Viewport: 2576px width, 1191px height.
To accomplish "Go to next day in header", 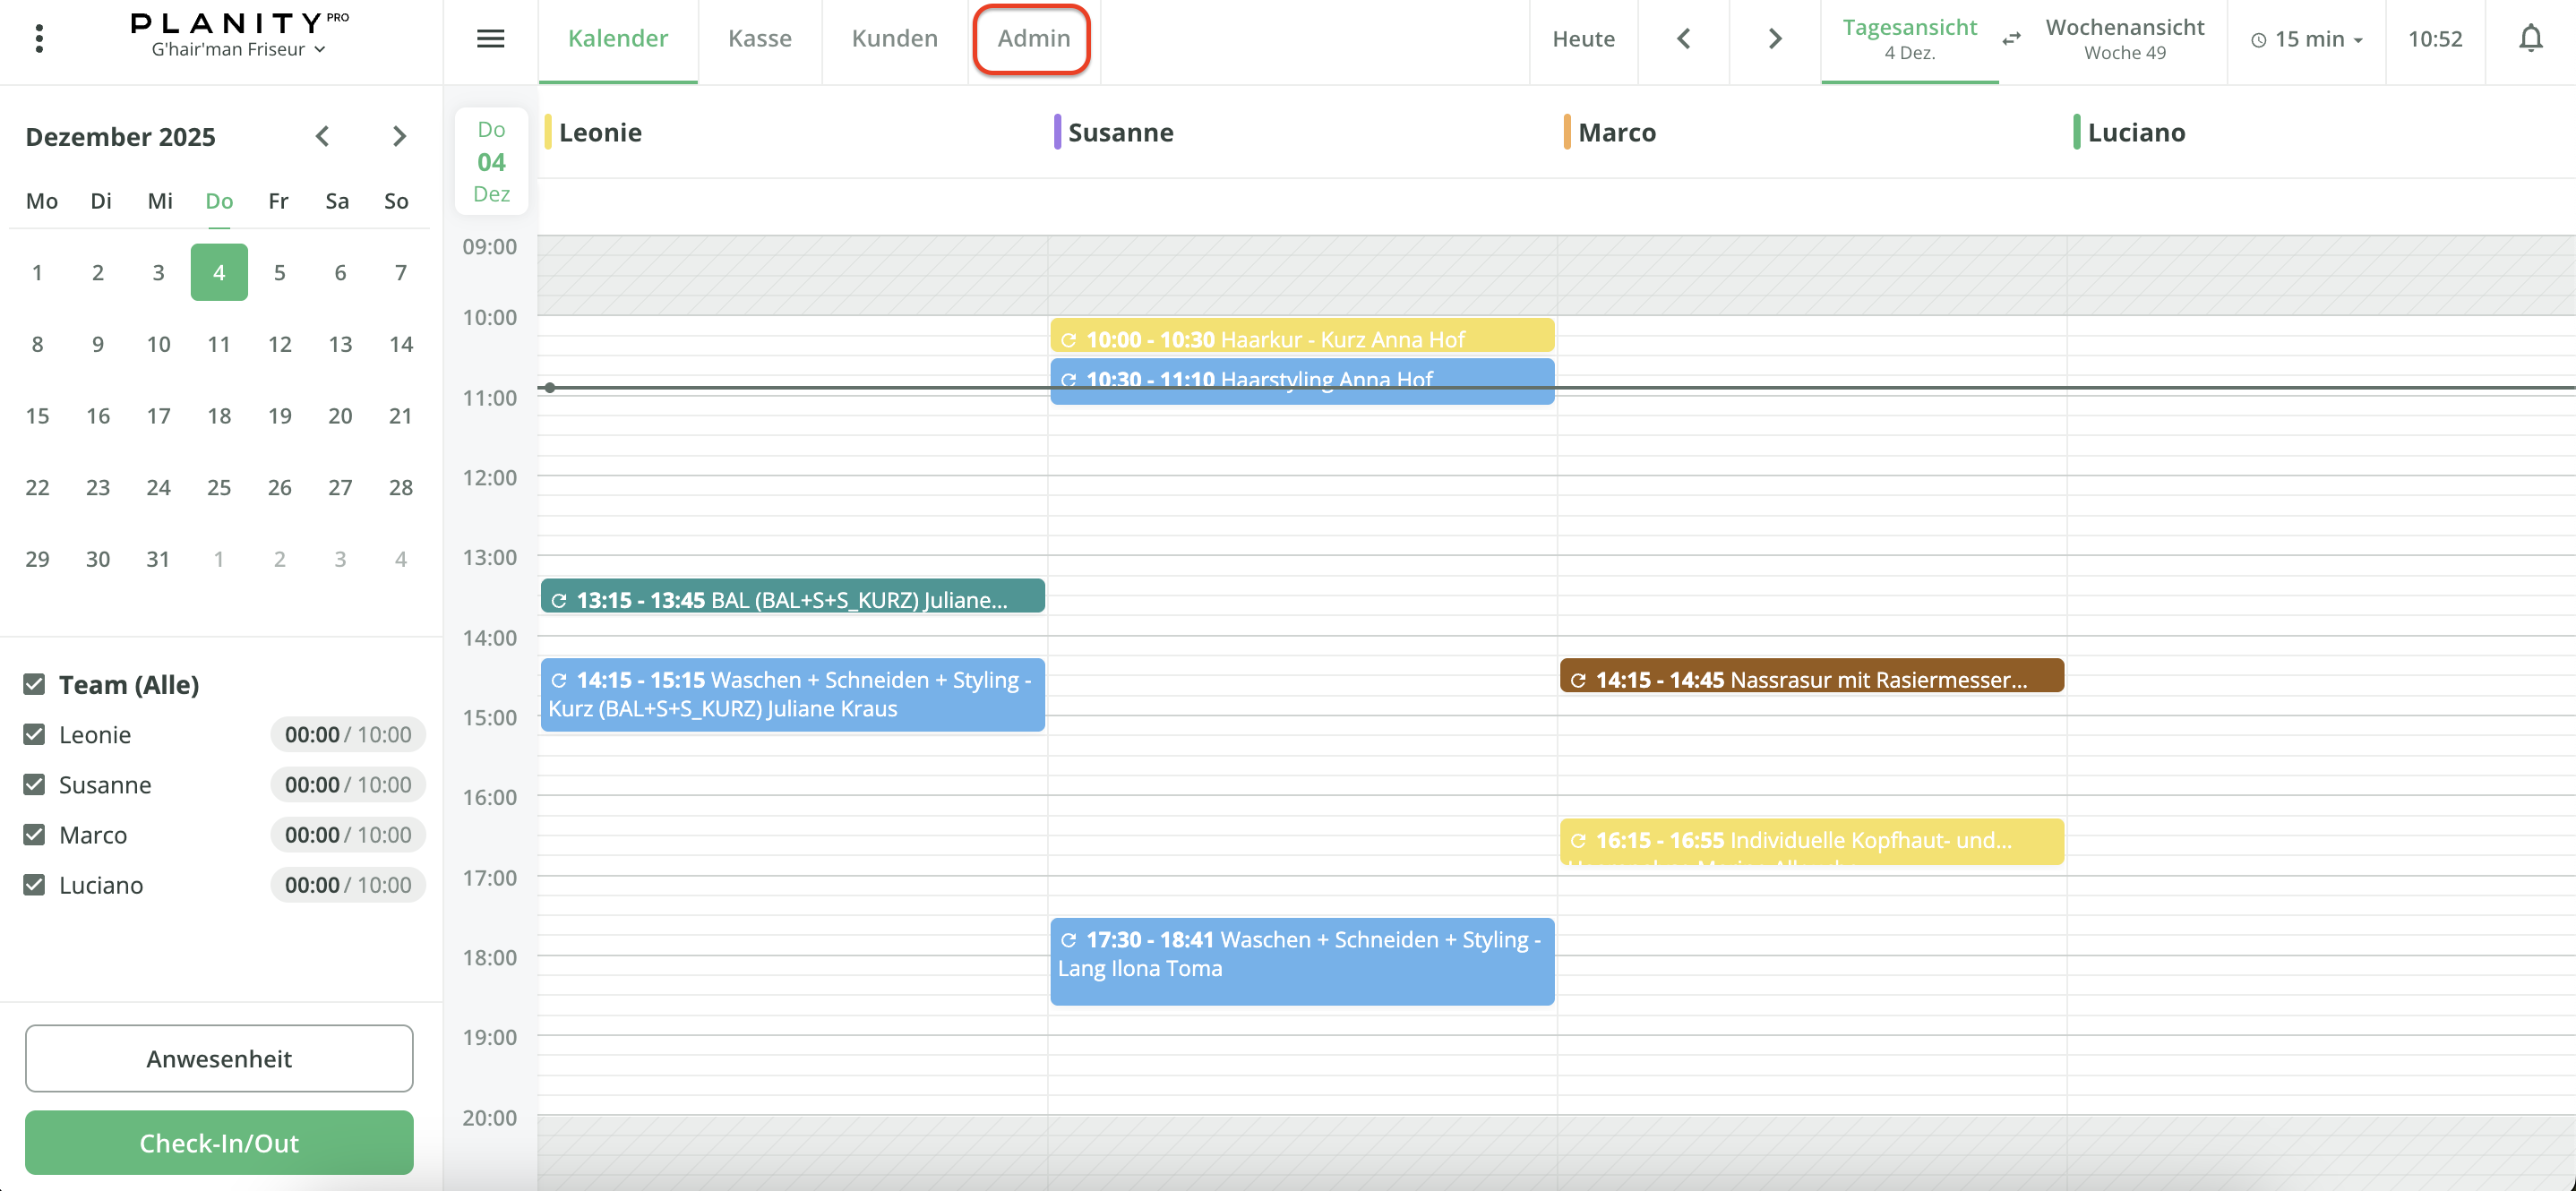I will click(x=1774, y=39).
